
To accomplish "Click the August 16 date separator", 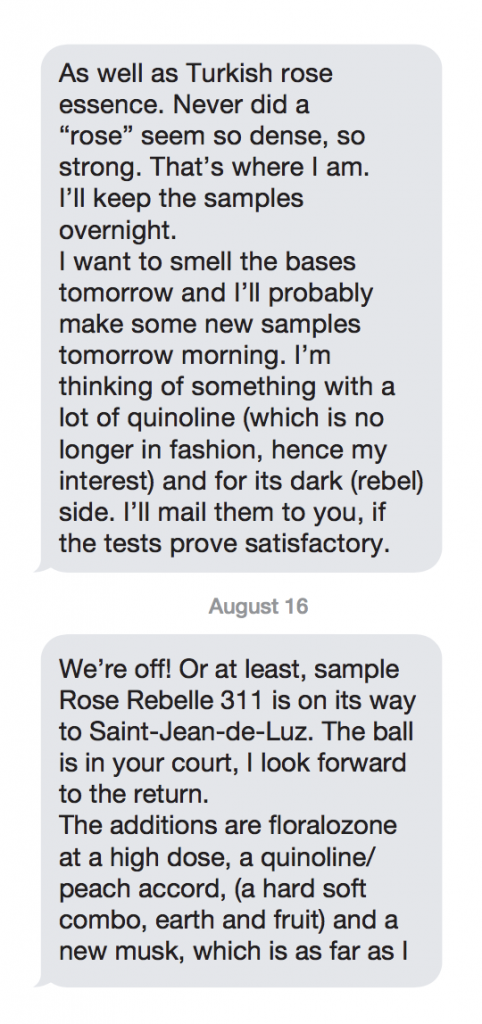I will coord(258,607).
